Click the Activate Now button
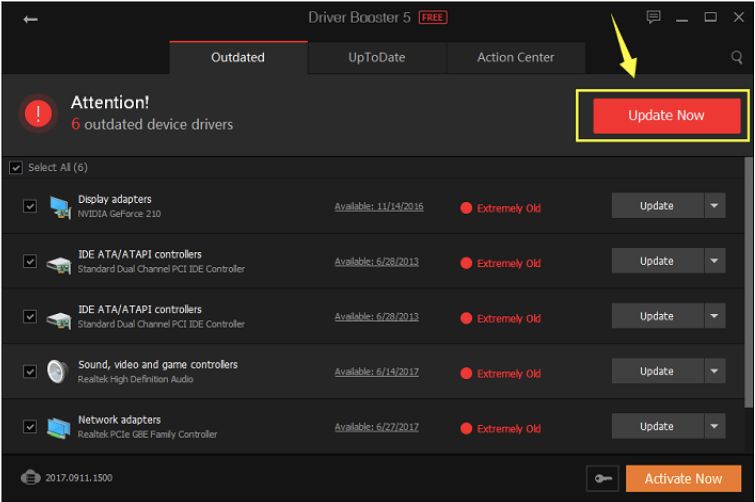The image size is (755, 502). [x=683, y=478]
